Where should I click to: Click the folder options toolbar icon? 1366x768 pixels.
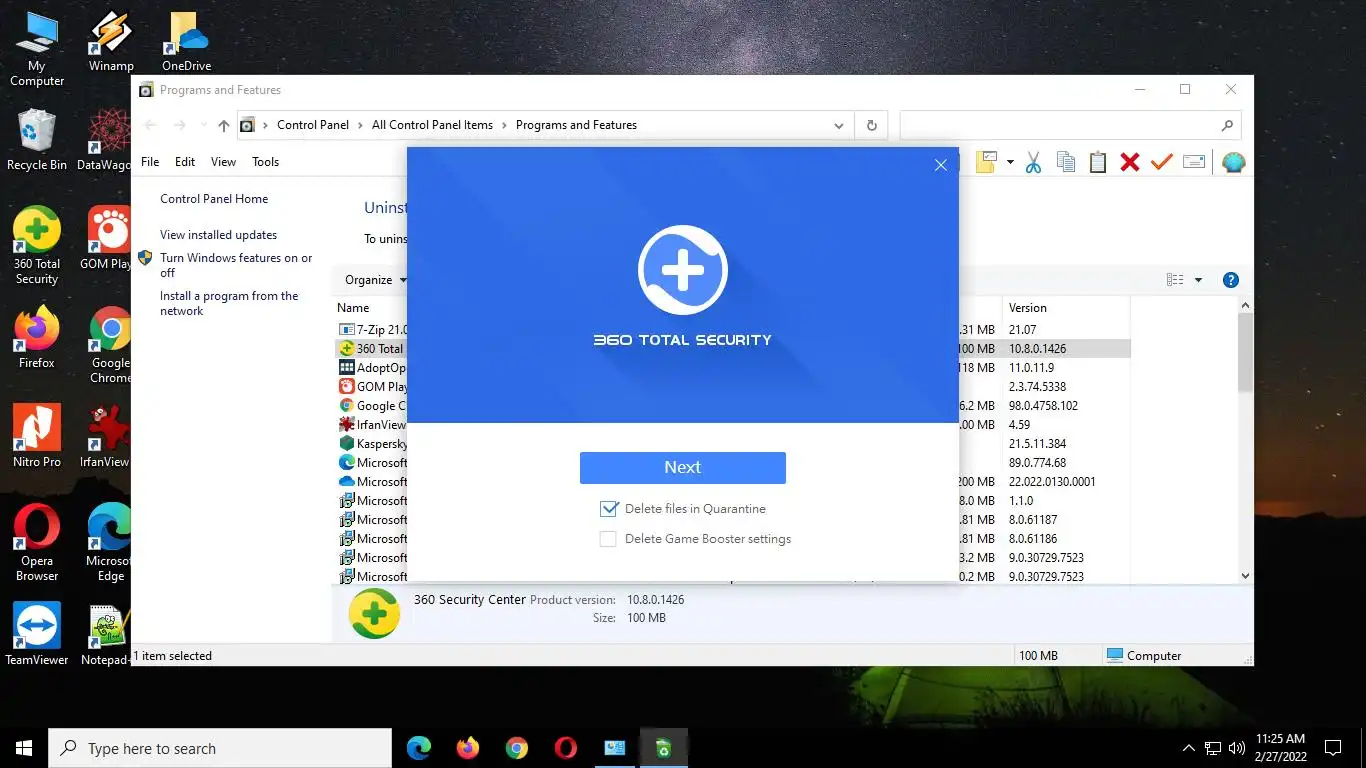[x=988, y=162]
